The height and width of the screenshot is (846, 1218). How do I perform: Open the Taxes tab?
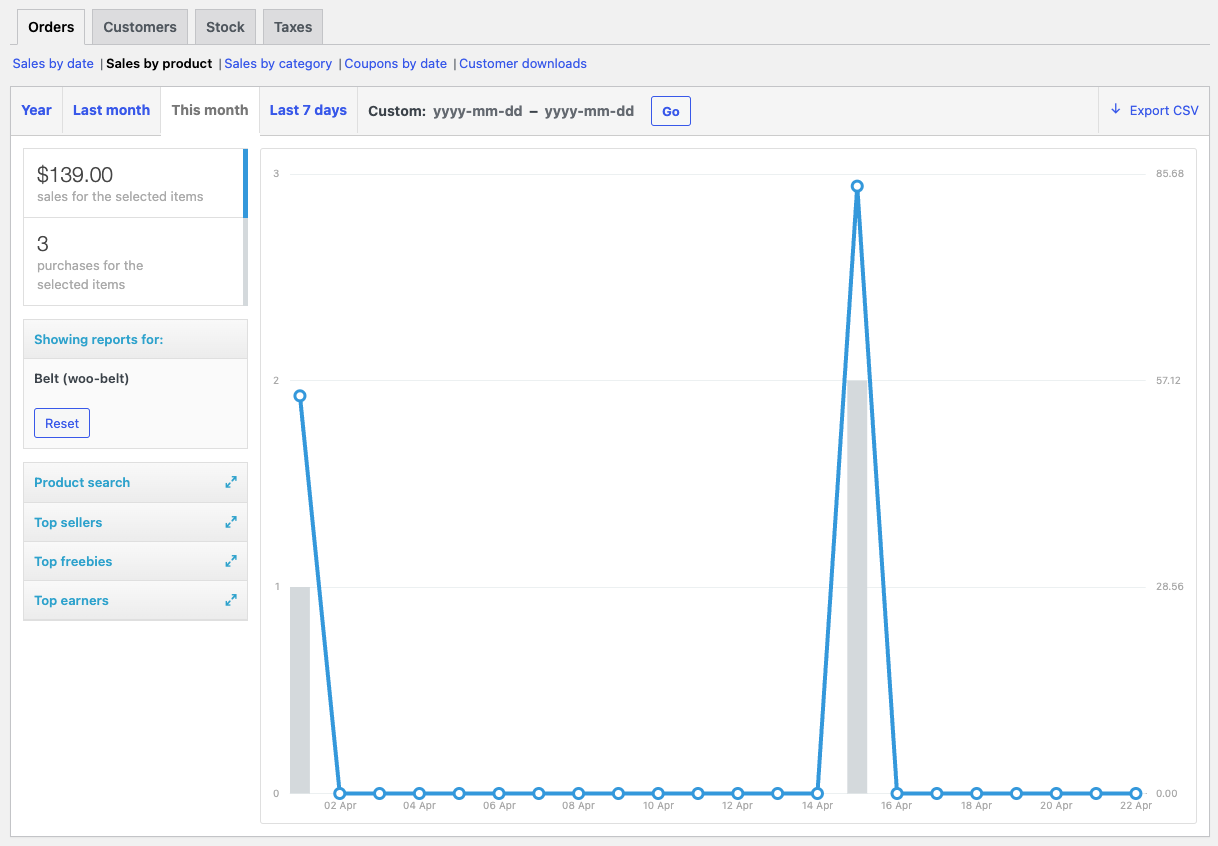pos(293,27)
